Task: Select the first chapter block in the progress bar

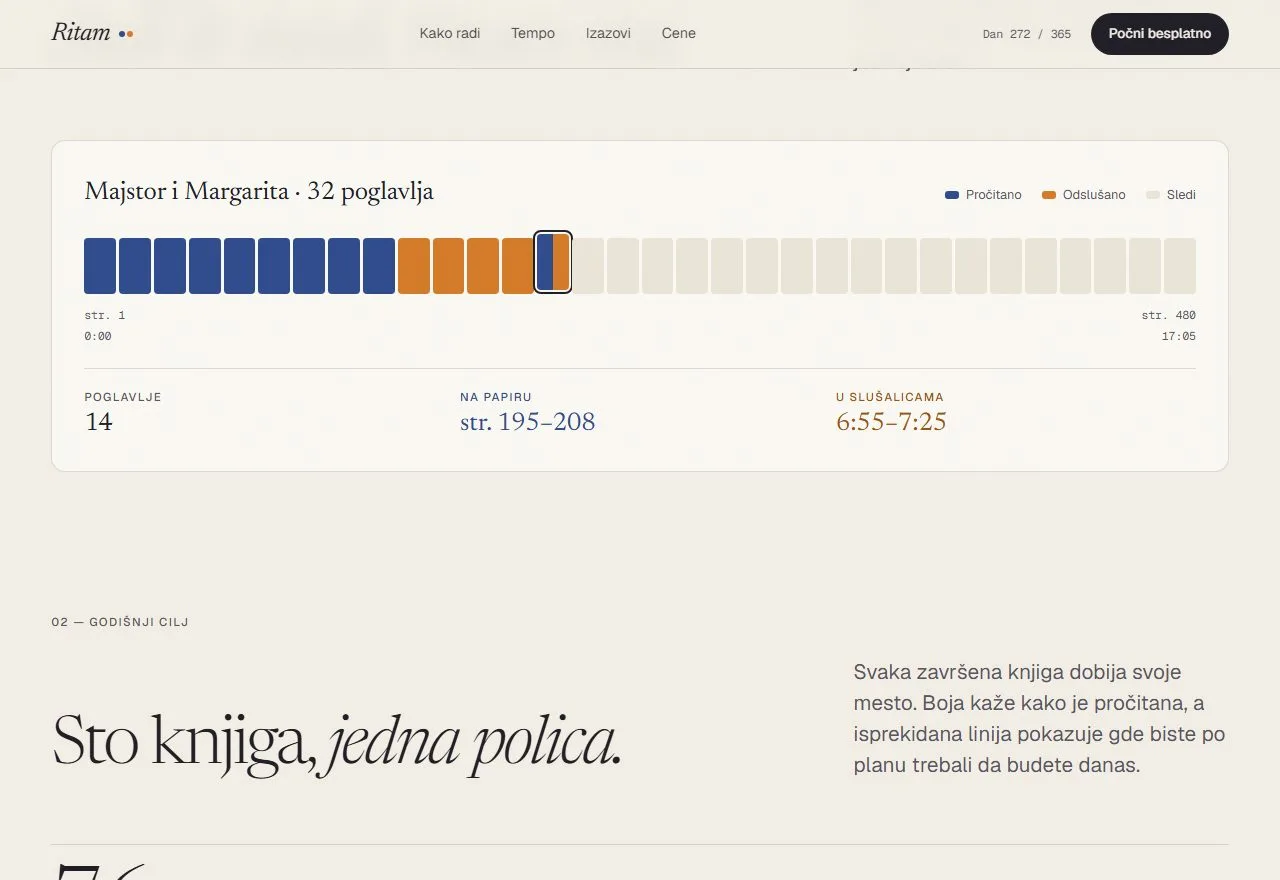Action: pos(100,266)
